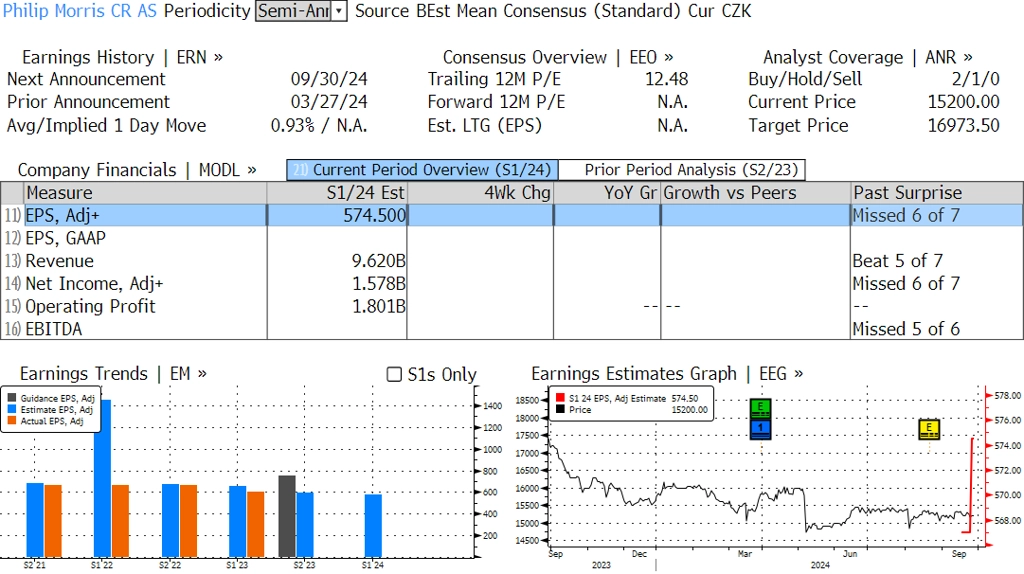Image resolution: width=1024 pixels, height=574 pixels.
Task: Click the Past Surprise column header
Action: (937, 193)
